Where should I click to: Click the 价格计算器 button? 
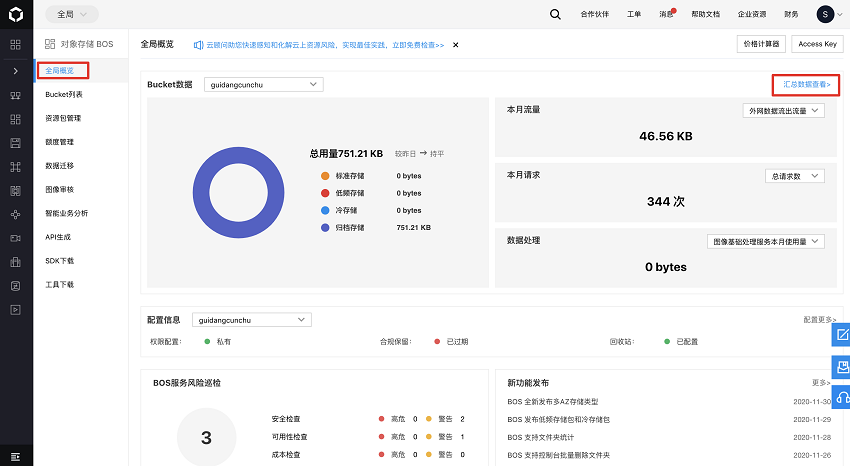760,44
